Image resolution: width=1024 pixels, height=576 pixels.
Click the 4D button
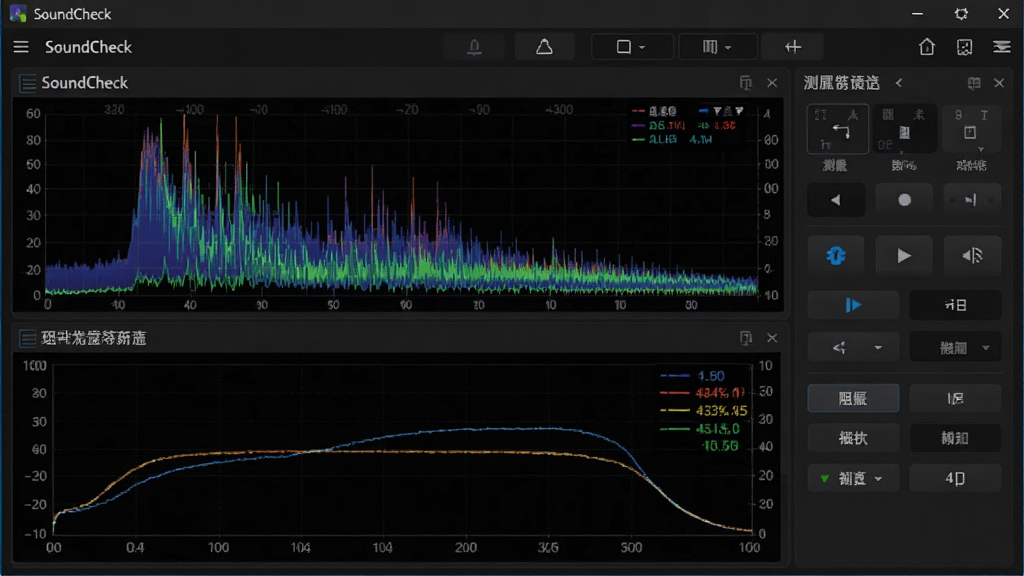coord(955,479)
